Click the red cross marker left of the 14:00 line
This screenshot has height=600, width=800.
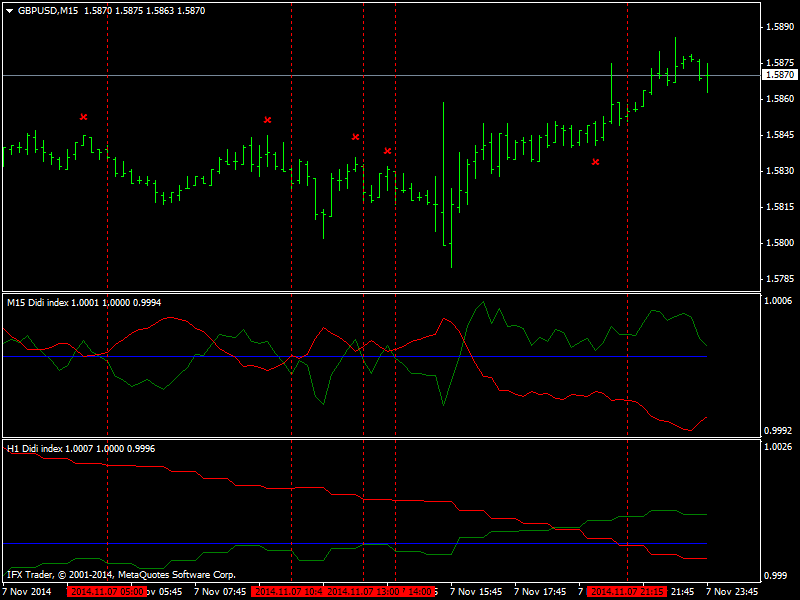click(388, 151)
